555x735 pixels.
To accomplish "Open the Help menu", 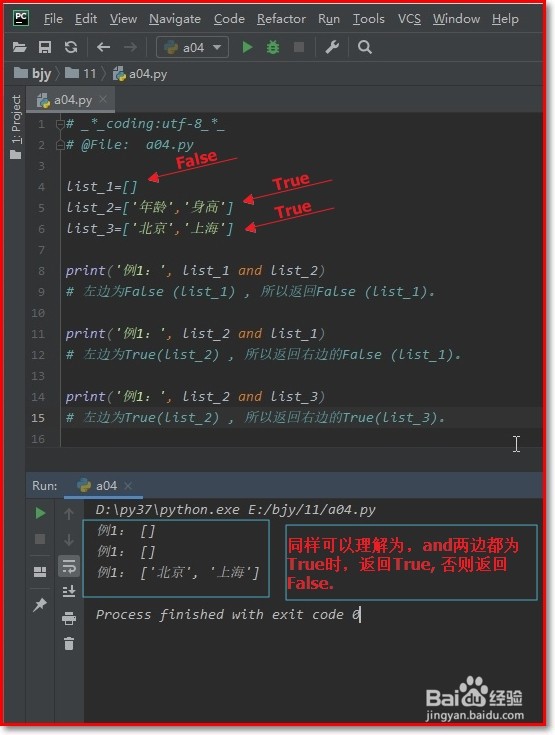I will (505, 19).
